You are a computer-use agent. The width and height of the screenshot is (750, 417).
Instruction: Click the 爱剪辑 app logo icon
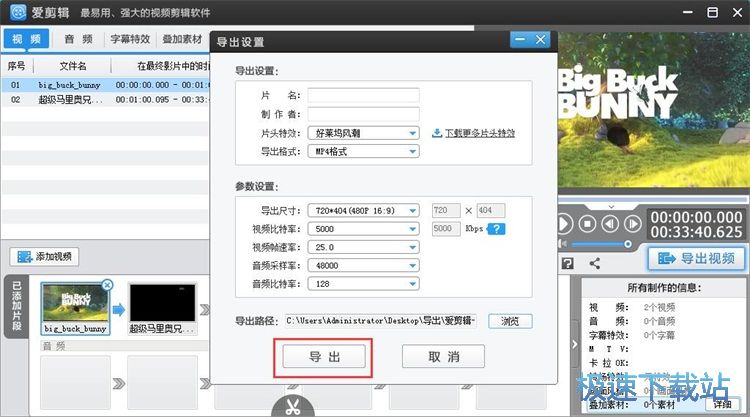18,12
